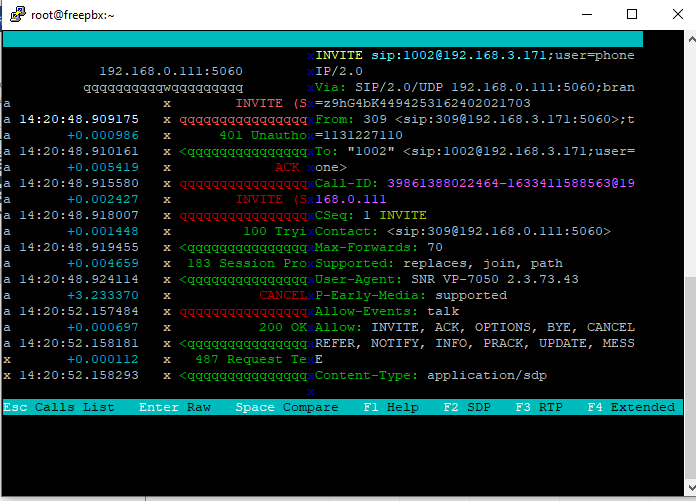The image size is (696, 501).
Task: Click the 'P-Early-Media: supported' line
Action: 411,295
